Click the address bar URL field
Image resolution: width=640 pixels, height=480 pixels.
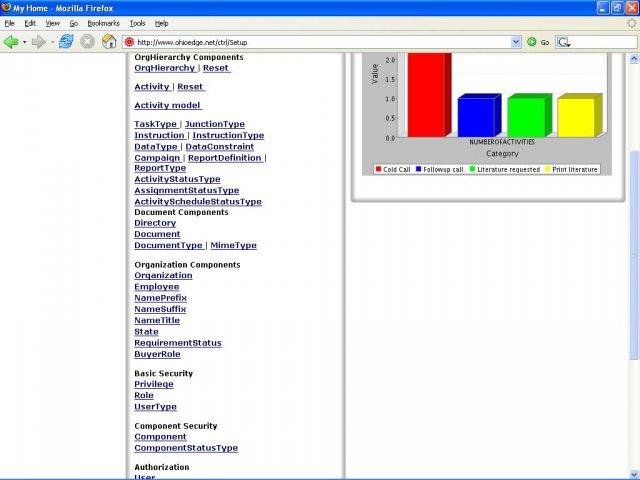[x=322, y=42]
